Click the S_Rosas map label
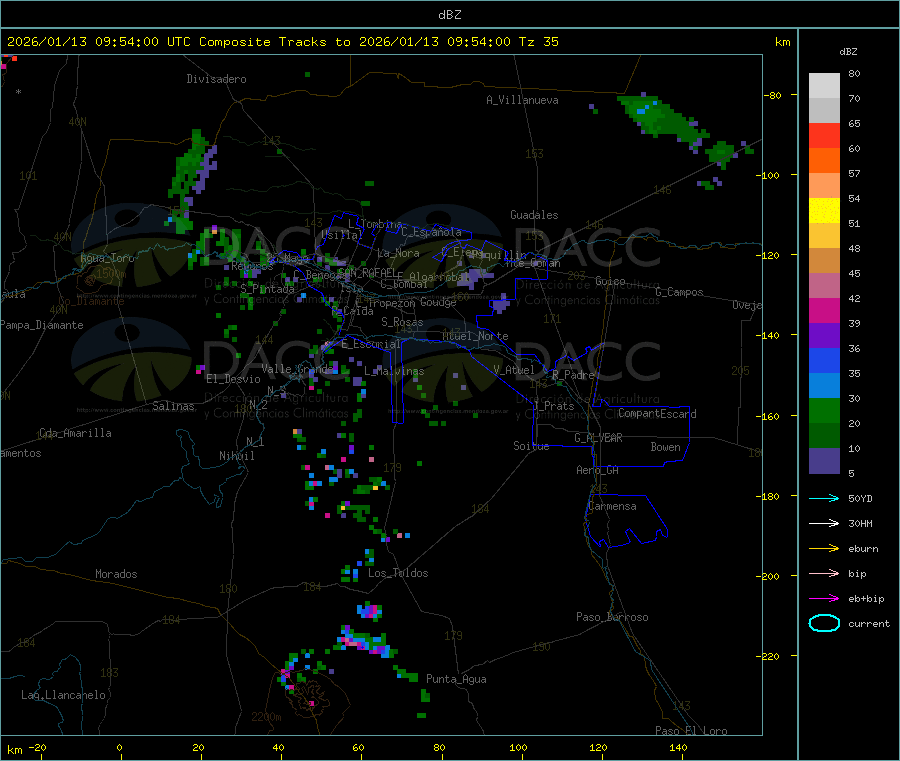Viewport: 900px width, 761px height. pyautogui.click(x=402, y=323)
